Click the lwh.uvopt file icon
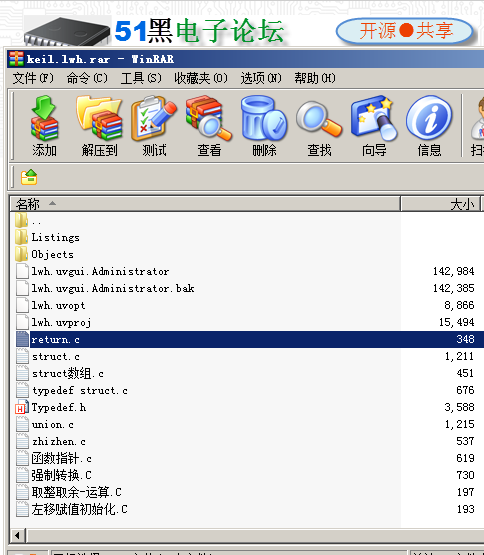484x555 pixels. [x=22, y=305]
